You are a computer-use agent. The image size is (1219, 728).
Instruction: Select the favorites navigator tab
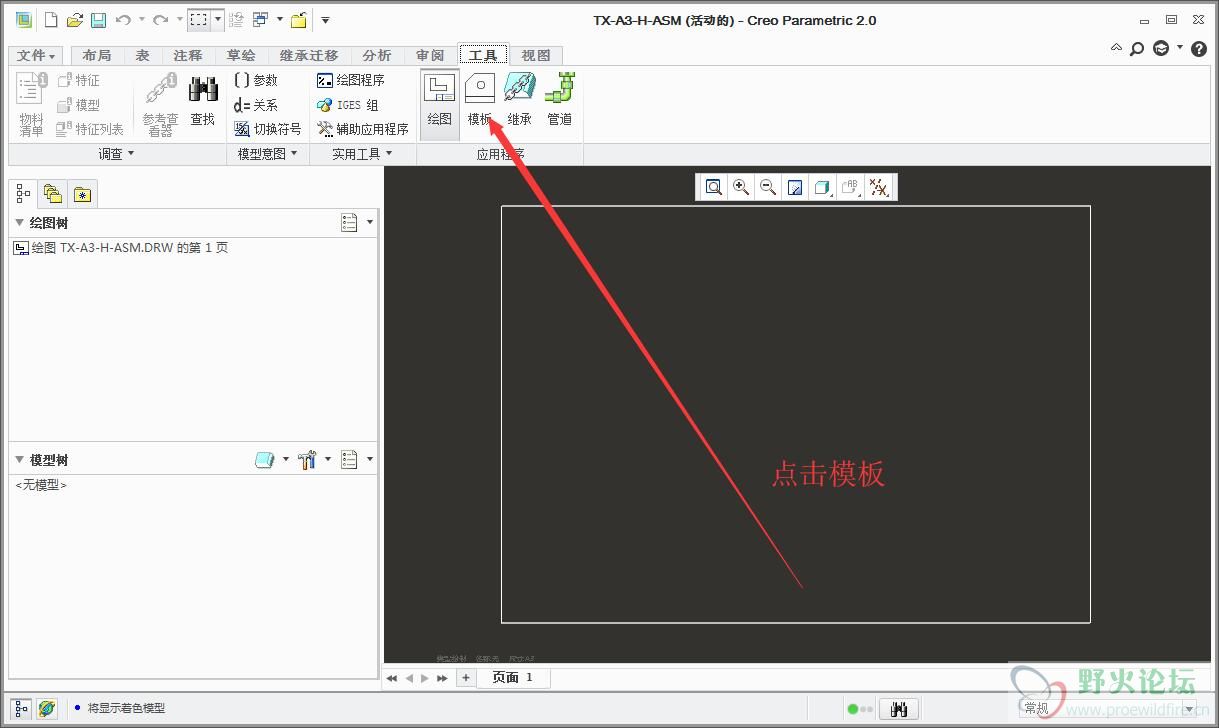click(82, 194)
